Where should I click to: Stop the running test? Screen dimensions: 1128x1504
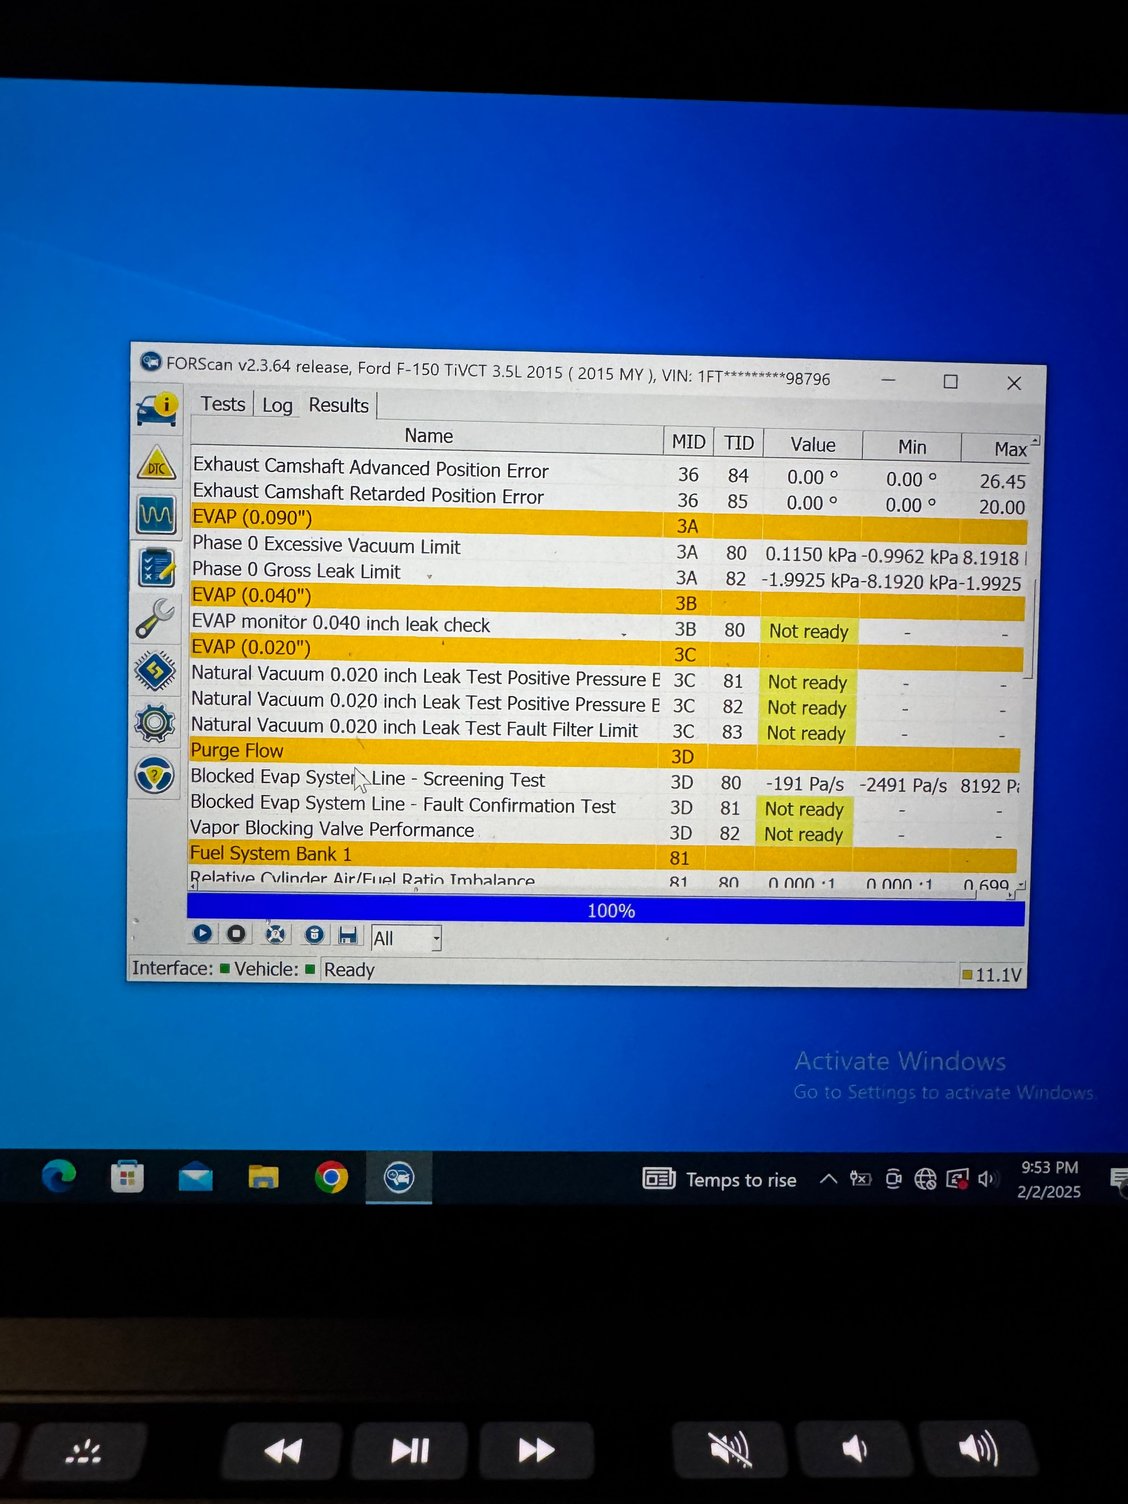coord(237,933)
